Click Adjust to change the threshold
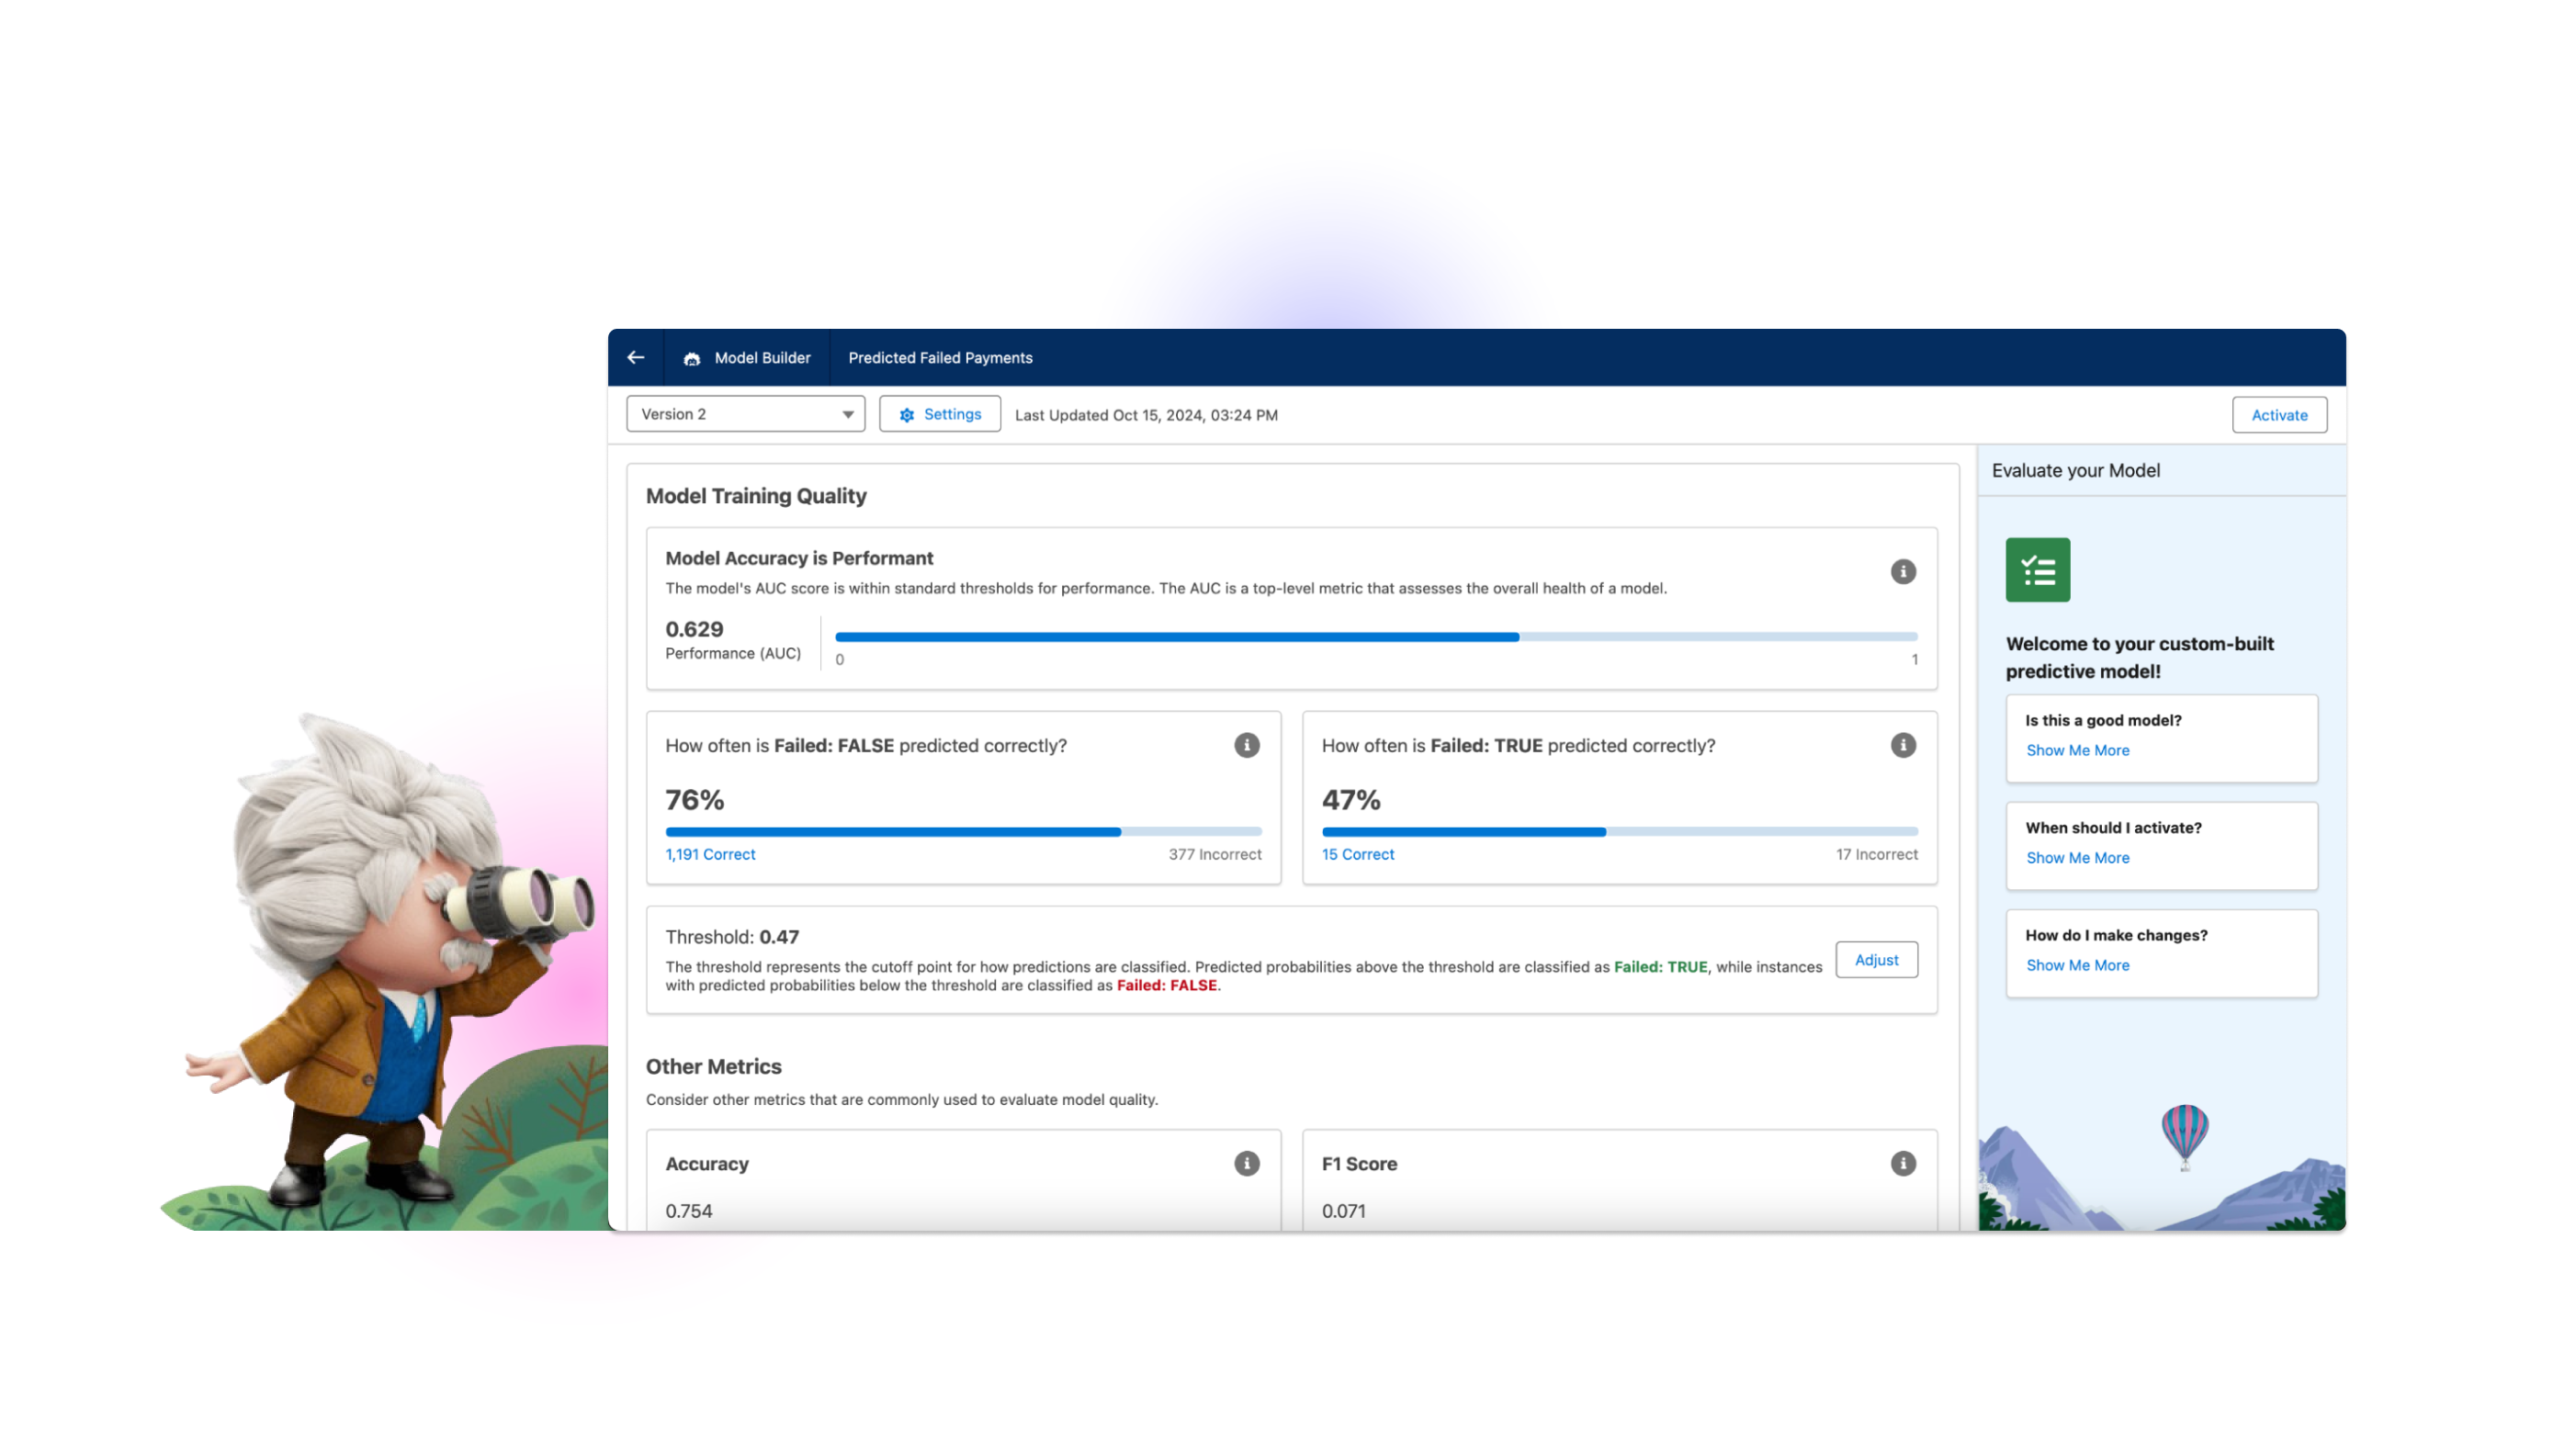Screen dimensions: 2576x1442 click(1876, 959)
